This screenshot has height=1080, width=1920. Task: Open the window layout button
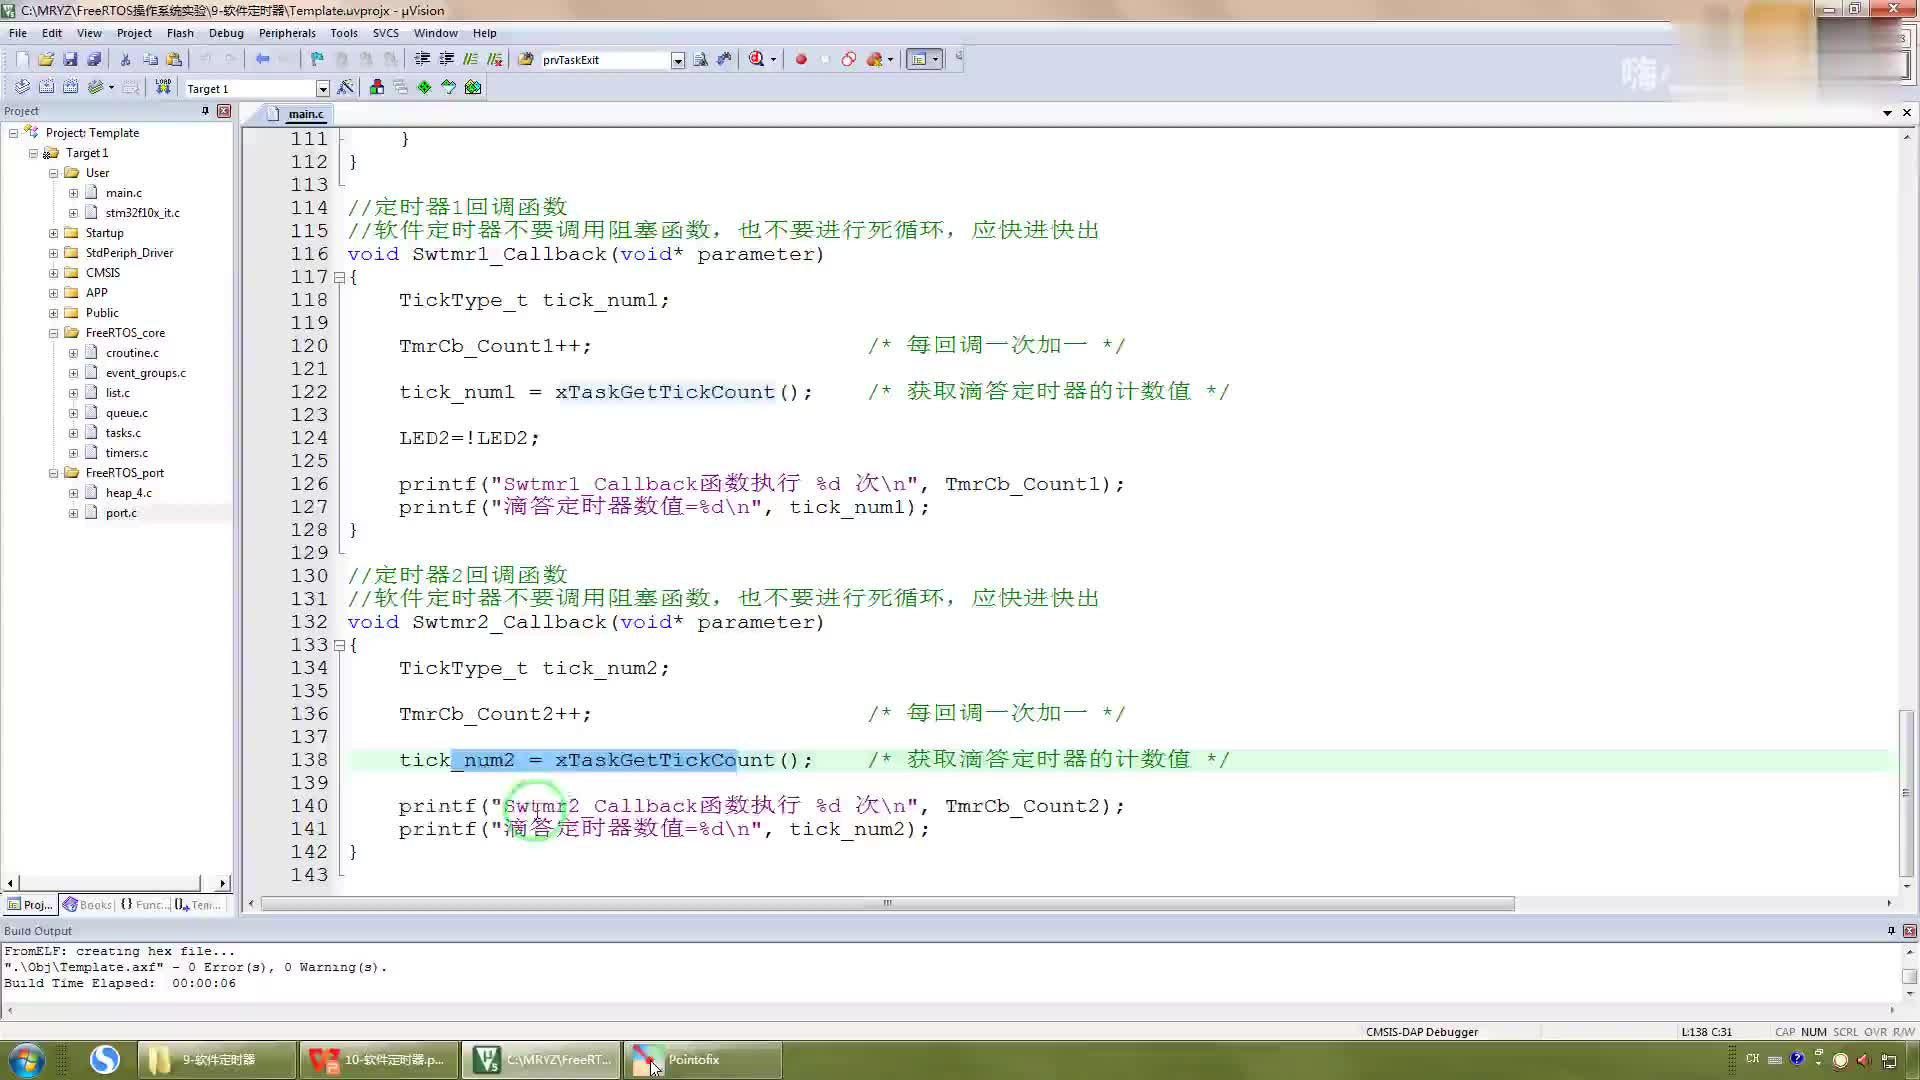(918, 59)
